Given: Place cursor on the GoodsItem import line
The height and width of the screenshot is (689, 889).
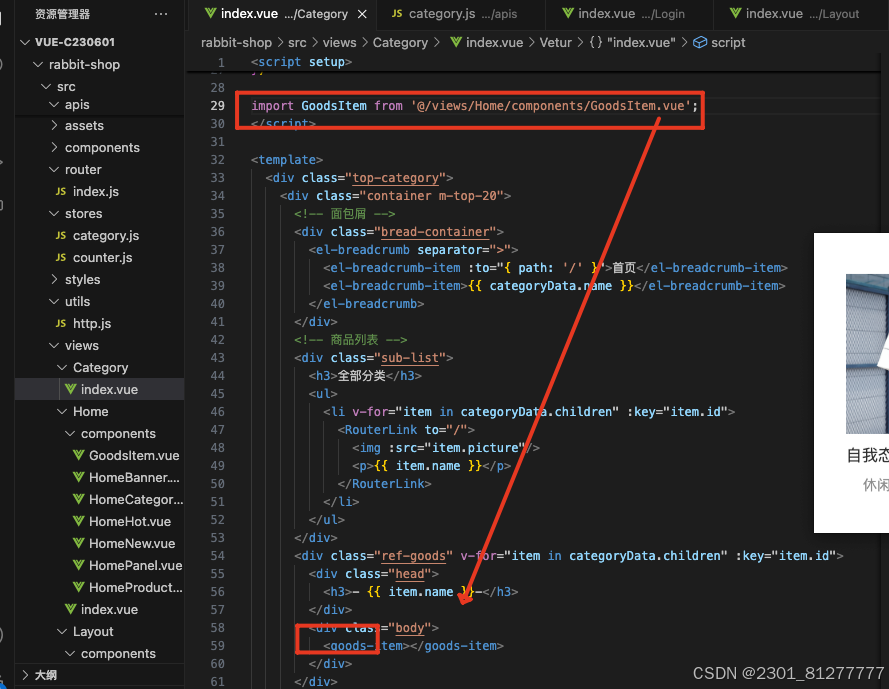Looking at the screenshot, I should point(475,105).
